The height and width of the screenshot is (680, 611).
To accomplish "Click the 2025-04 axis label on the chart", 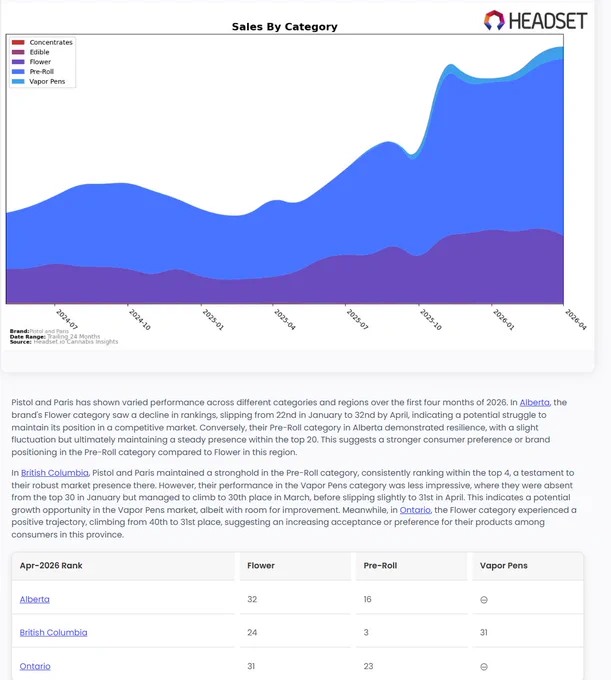I will coord(284,319).
